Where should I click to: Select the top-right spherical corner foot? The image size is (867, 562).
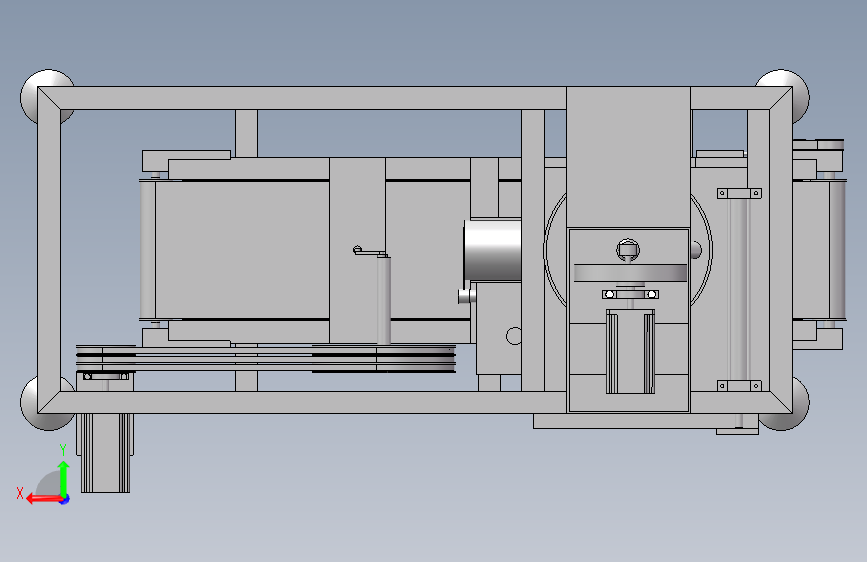tap(783, 96)
